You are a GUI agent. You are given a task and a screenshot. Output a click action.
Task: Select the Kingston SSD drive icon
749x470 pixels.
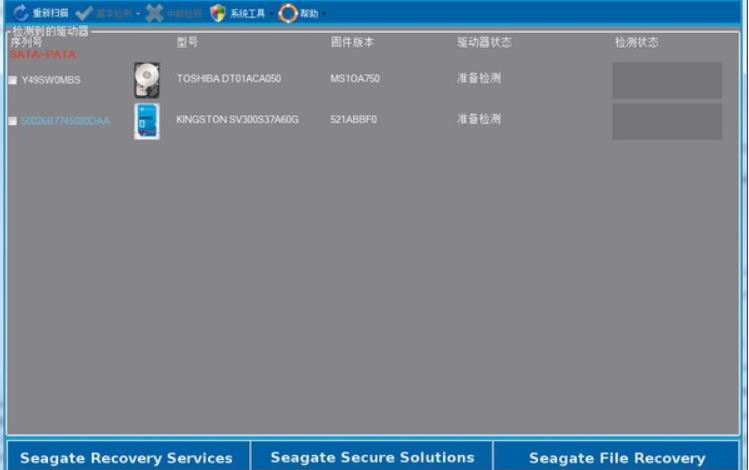click(x=147, y=121)
